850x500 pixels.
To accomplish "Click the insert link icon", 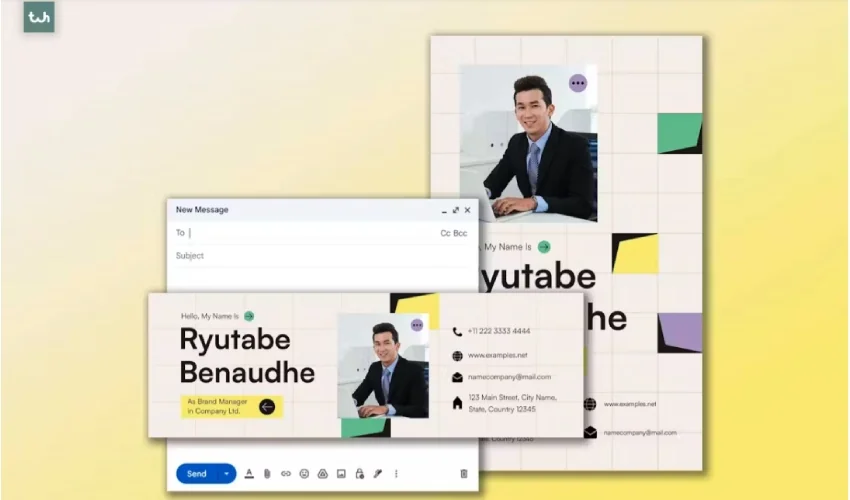I will [285, 474].
